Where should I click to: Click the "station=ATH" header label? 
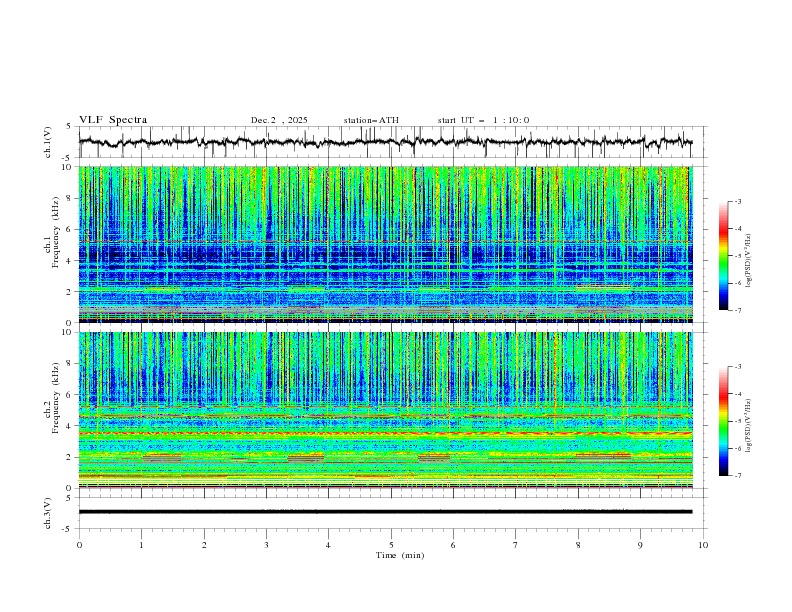pos(371,120)
